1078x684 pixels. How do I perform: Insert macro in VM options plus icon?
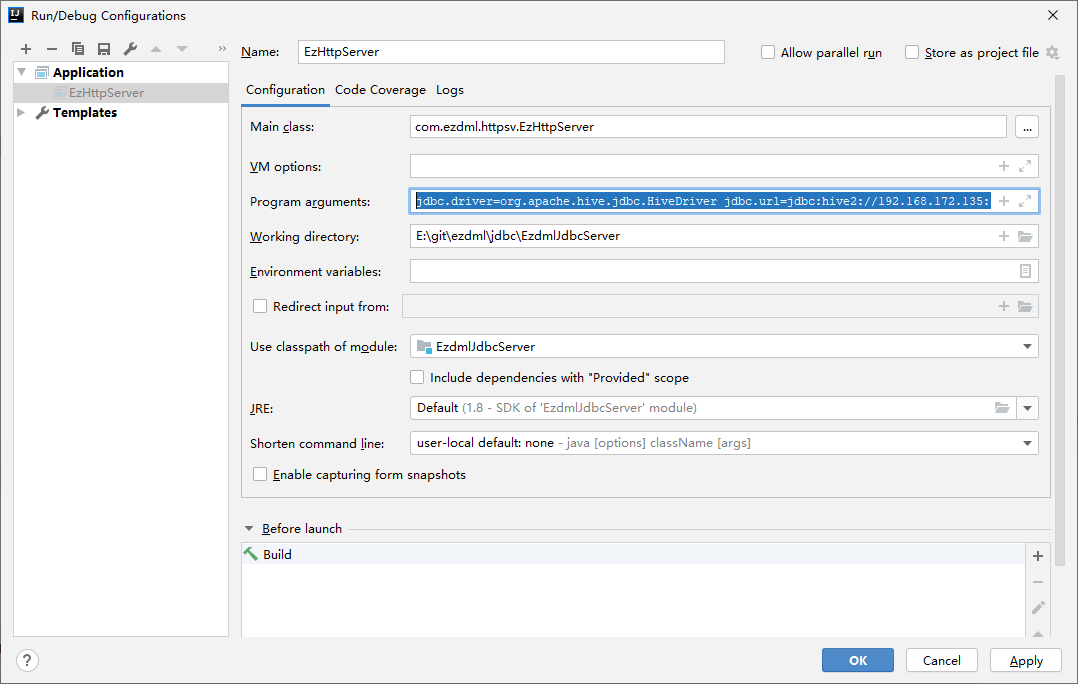point(1004,166)
